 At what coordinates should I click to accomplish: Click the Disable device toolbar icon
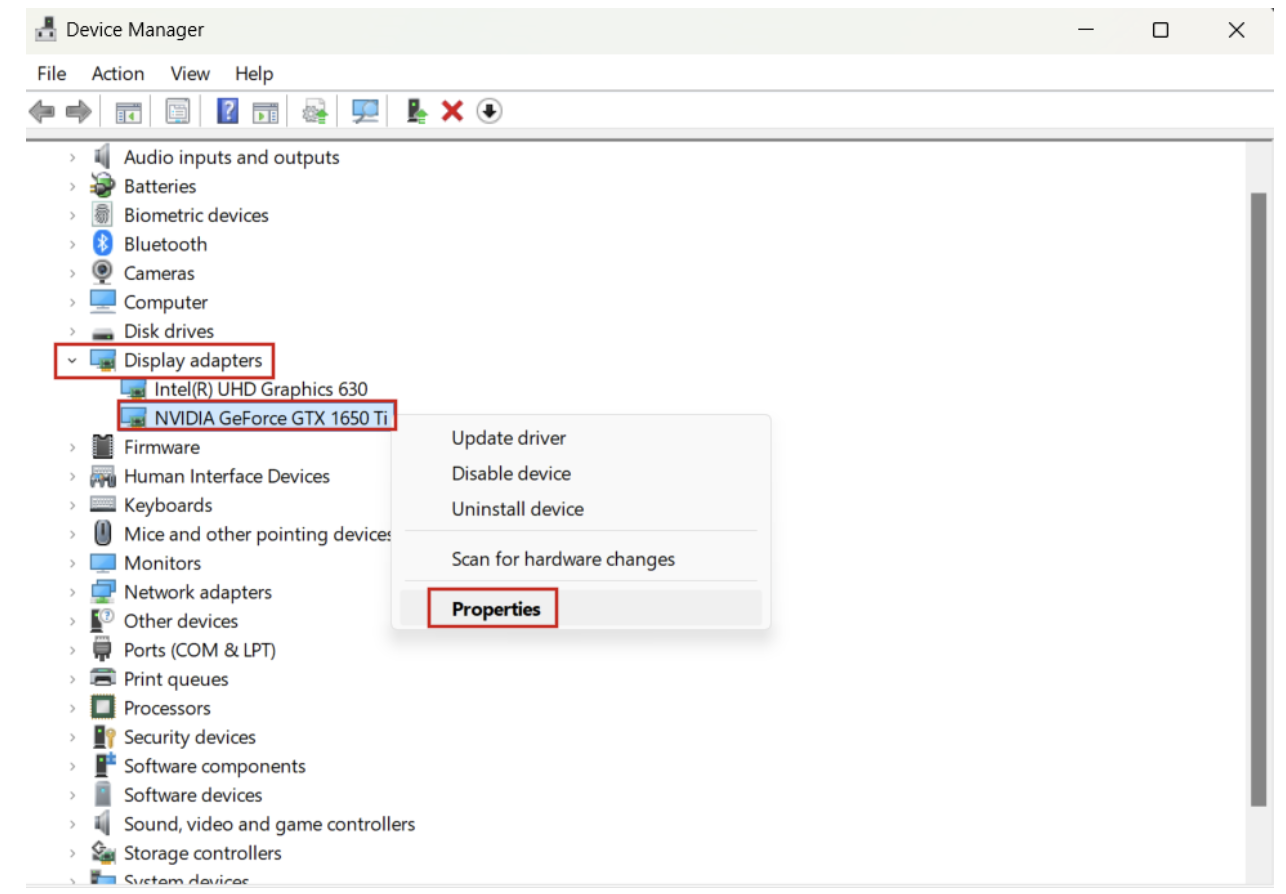tap(489, 112)
